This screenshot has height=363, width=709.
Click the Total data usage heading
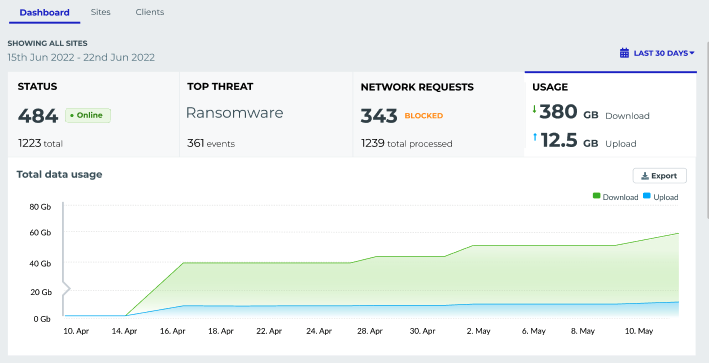pos(59,174)
